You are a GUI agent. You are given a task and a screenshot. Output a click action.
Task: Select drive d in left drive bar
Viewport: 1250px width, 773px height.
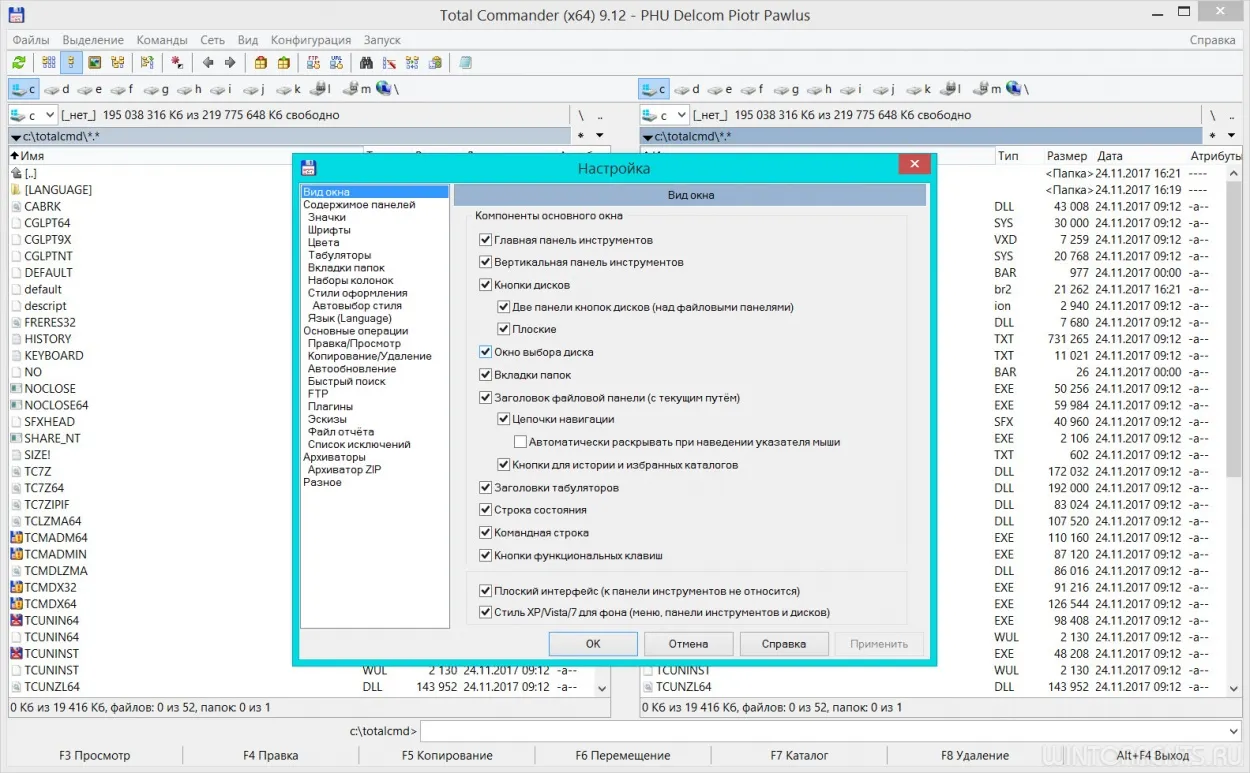point(57,89)
